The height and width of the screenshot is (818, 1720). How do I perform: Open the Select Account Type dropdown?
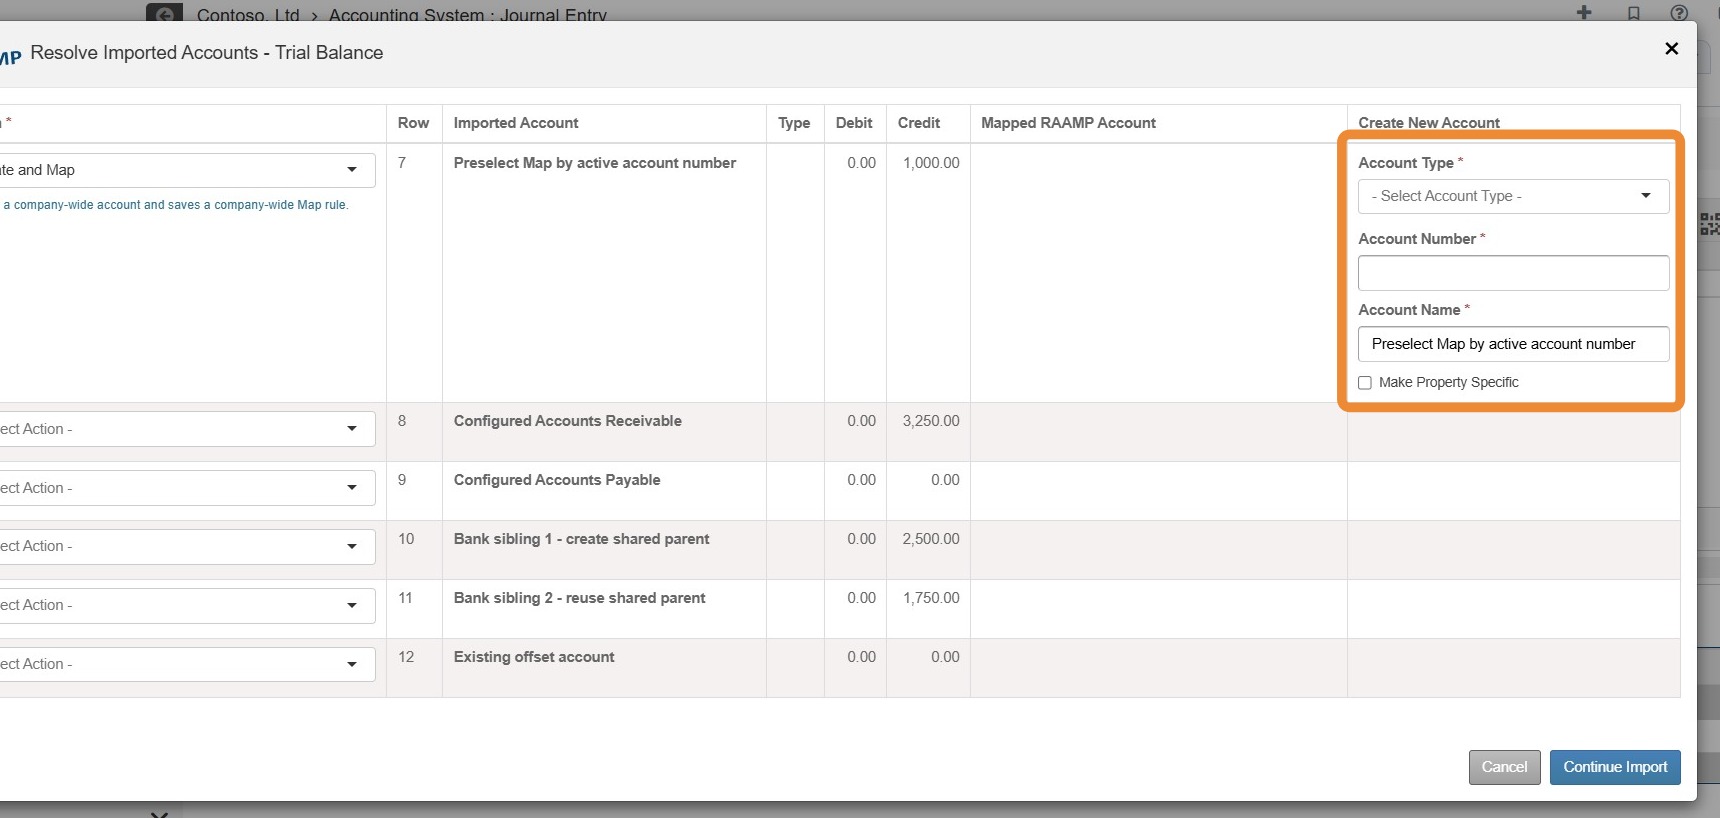point(1513,196)
